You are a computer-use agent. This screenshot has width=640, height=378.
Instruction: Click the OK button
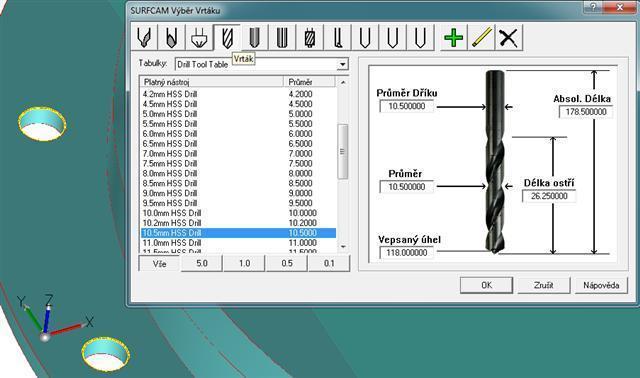click(486, 285)
